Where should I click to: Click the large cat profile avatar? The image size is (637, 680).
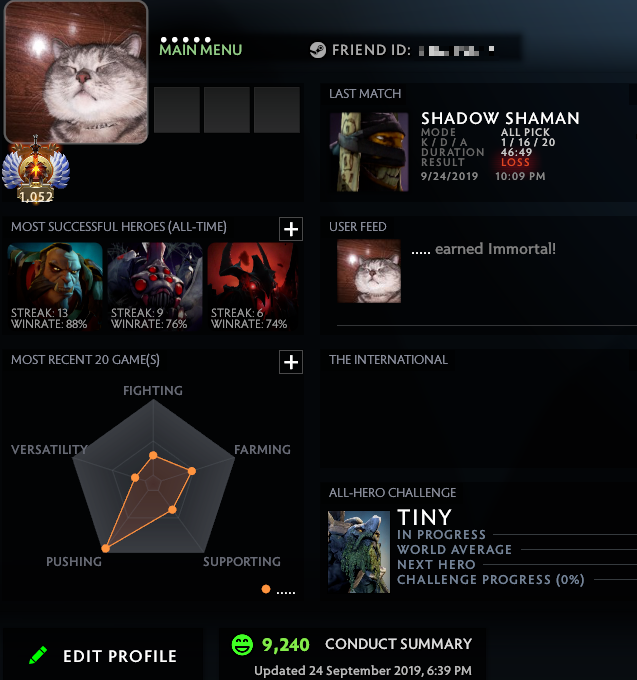point(76,72)
